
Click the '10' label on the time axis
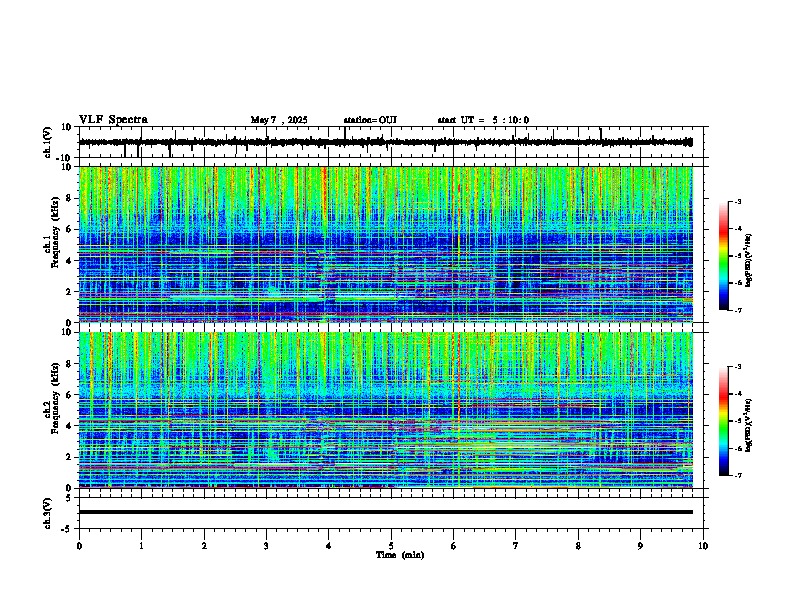pyautogui.click(x=703, y=546)
